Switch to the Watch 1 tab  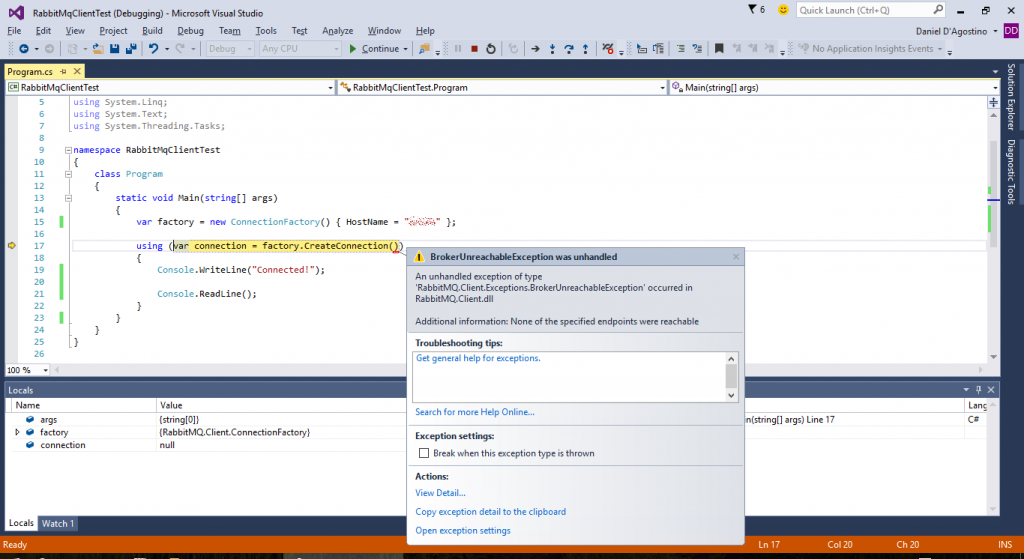[57, 523]
